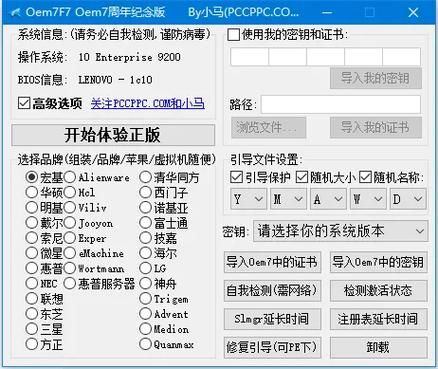The image size is (438, 369).
Task: Close the Oem7F7 window
Action: click(413, 13)
